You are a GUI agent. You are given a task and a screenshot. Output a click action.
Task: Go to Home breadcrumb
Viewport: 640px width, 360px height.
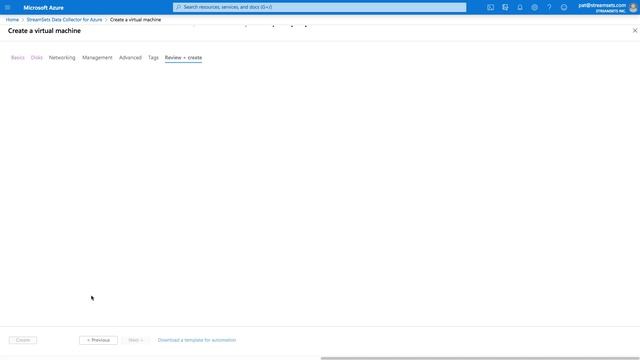click(12, 20)
